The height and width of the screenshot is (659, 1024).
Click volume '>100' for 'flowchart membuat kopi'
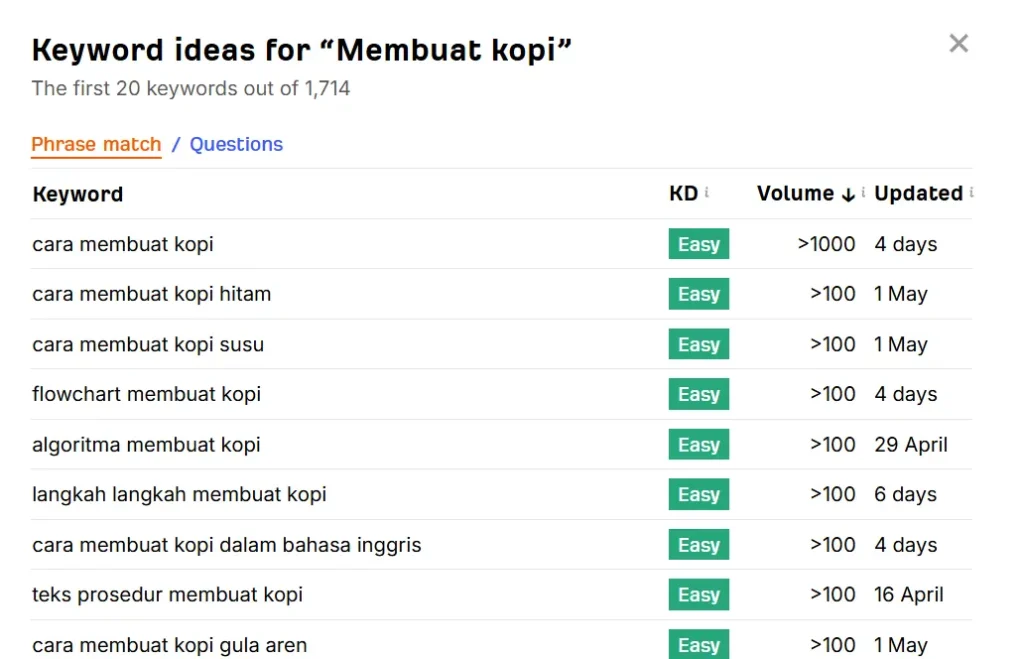pos(833,394)
